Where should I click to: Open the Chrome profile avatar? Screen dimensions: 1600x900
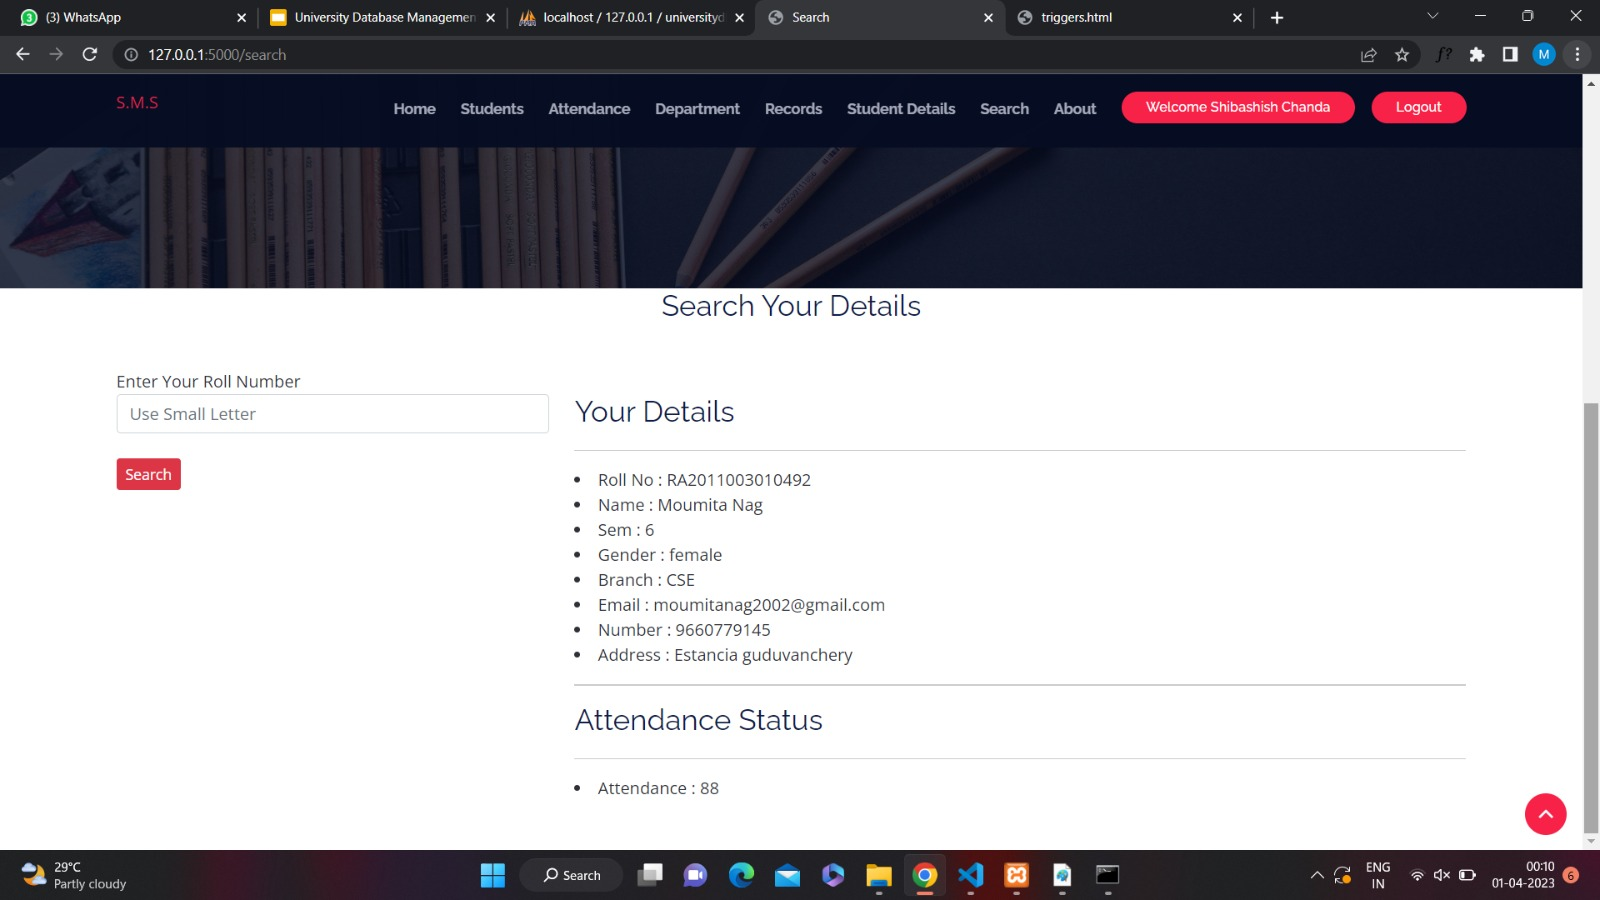1543,54
